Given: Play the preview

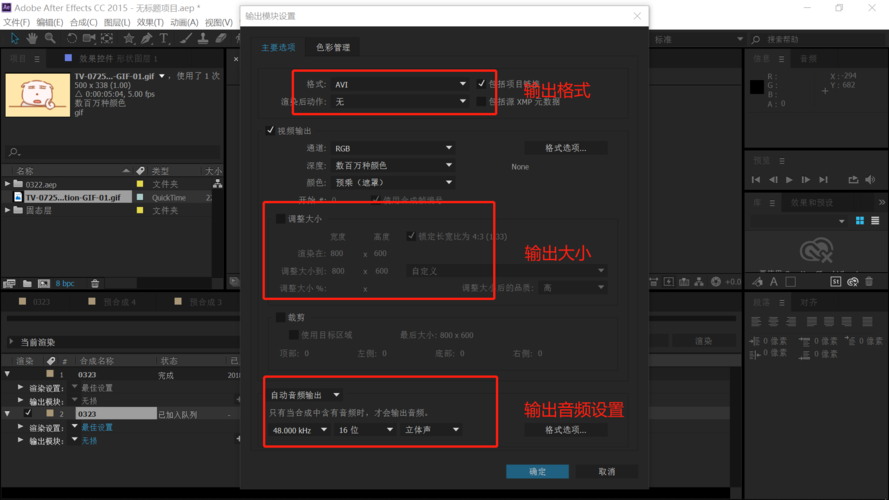Looking at the screenshot, I should (x=789, y=180).
